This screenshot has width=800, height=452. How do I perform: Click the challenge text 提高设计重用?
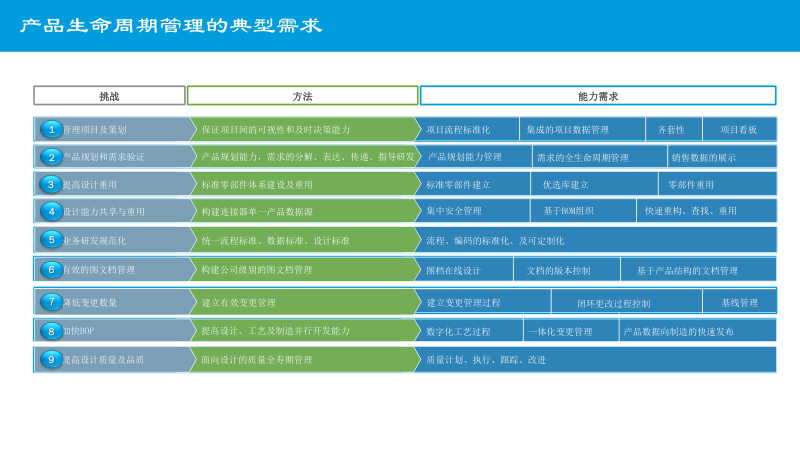pos(90,185)
